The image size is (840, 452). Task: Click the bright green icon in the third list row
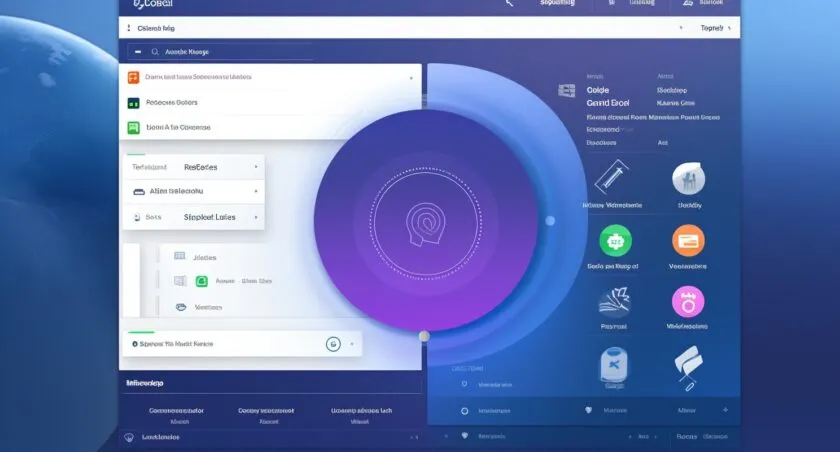[133, 127]
